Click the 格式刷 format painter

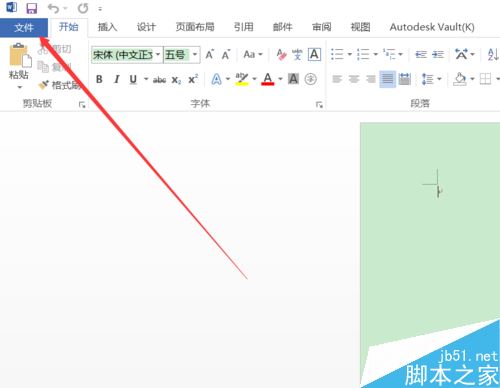pos(60,85)
